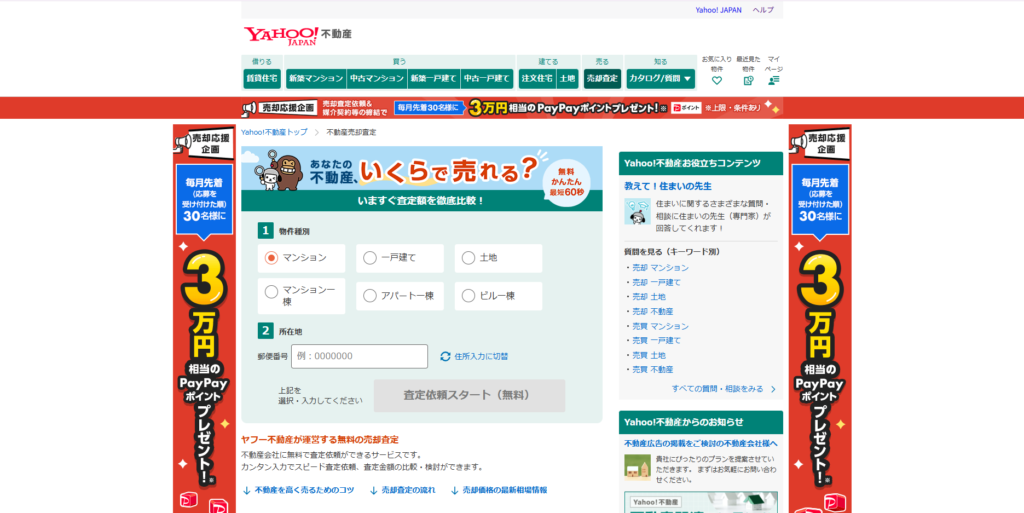Viewport: 1024px width, 513px height.
Task: Open the 新築一戸建て navigation tab
Action: 434,78
